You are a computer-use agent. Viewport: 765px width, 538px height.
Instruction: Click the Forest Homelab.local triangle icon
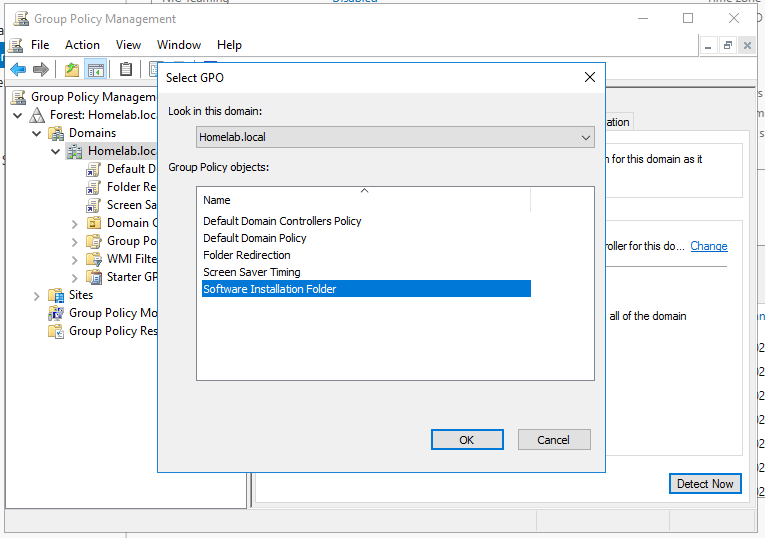tap(38, 115)
